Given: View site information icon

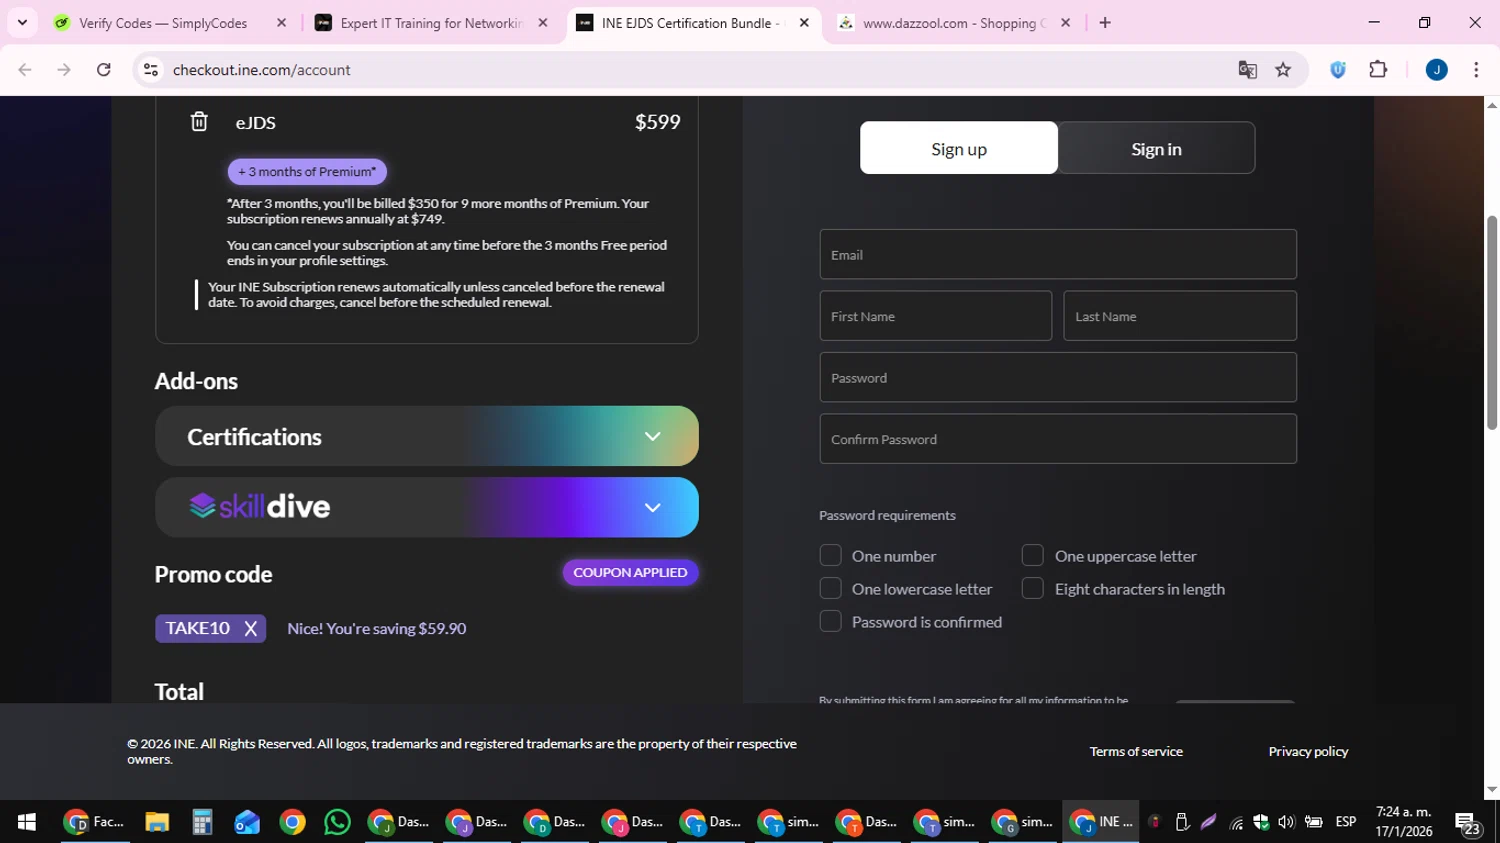Looking at the screenshot, I should [151, 70].
